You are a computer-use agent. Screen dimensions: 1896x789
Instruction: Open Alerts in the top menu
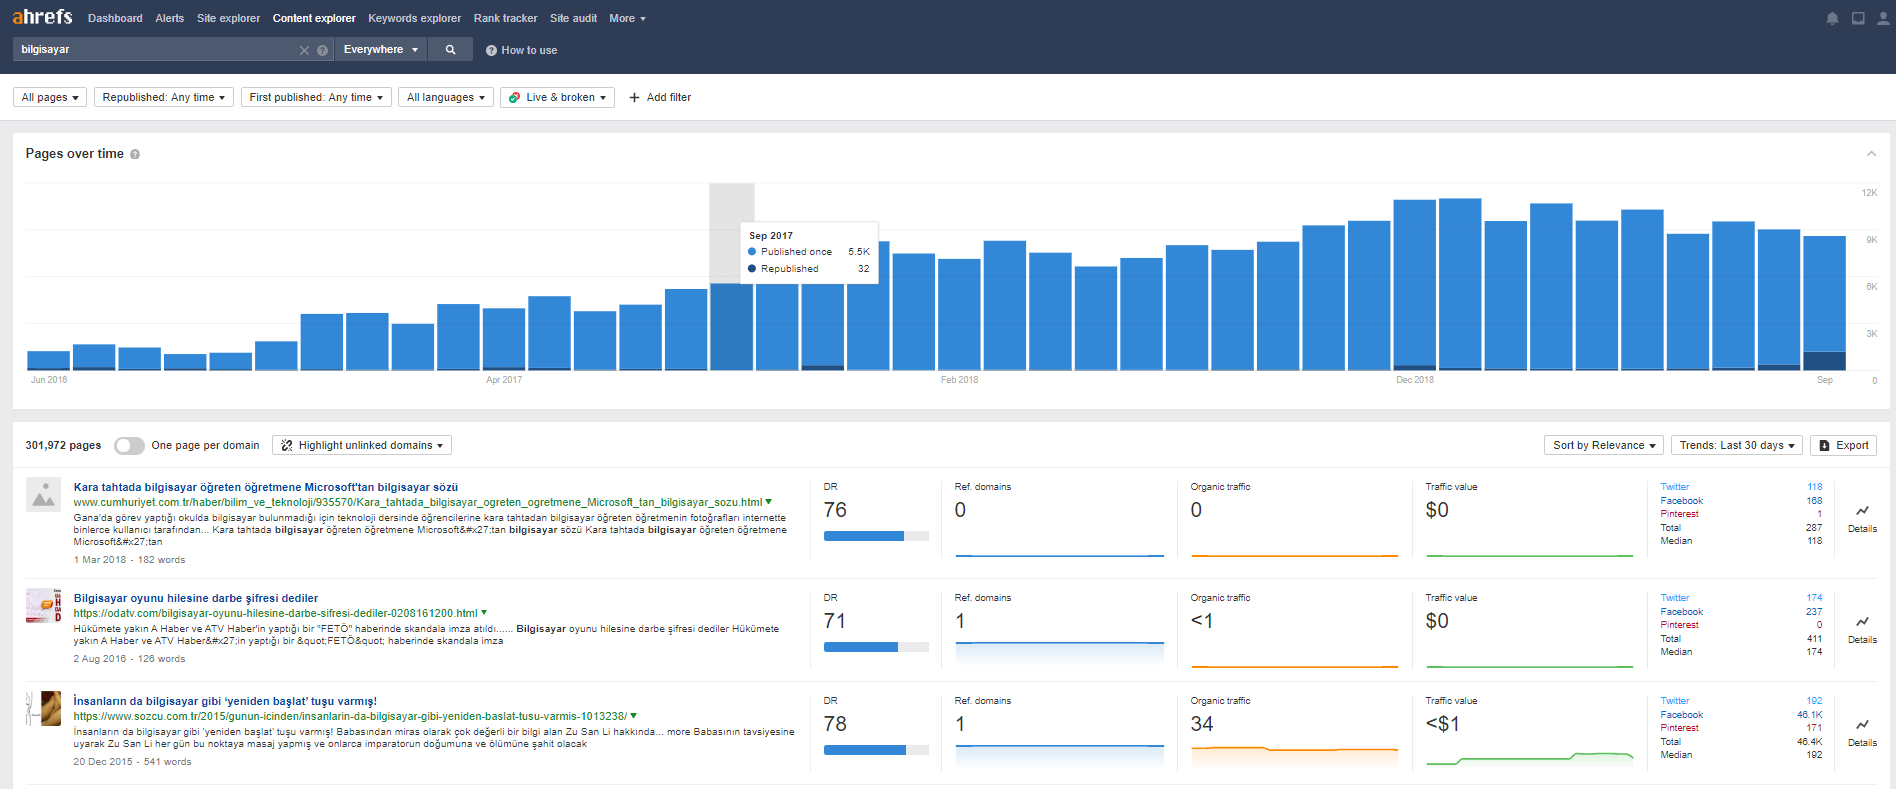(170, 18)
